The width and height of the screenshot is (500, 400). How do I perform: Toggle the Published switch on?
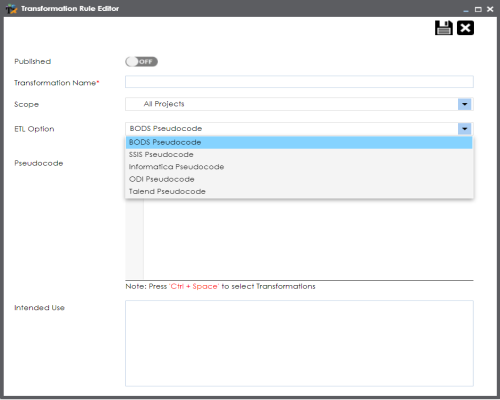(141, 62)
